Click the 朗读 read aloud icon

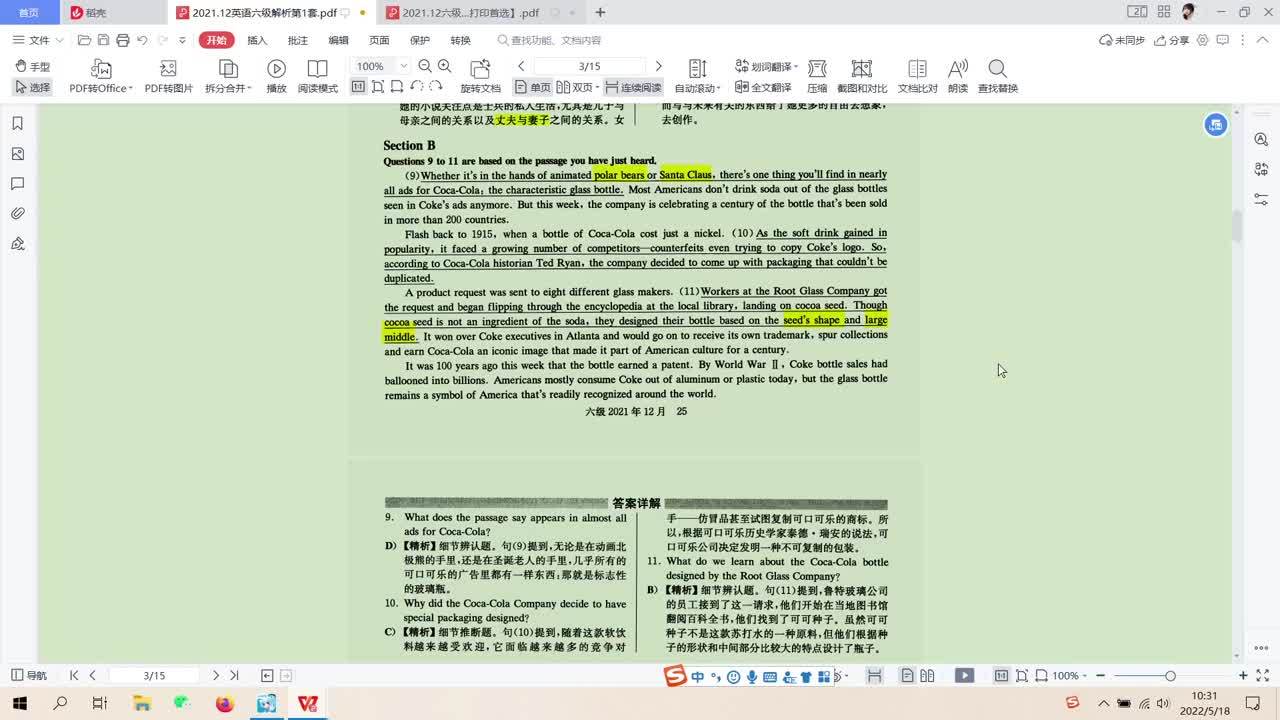tap(957, 69)
